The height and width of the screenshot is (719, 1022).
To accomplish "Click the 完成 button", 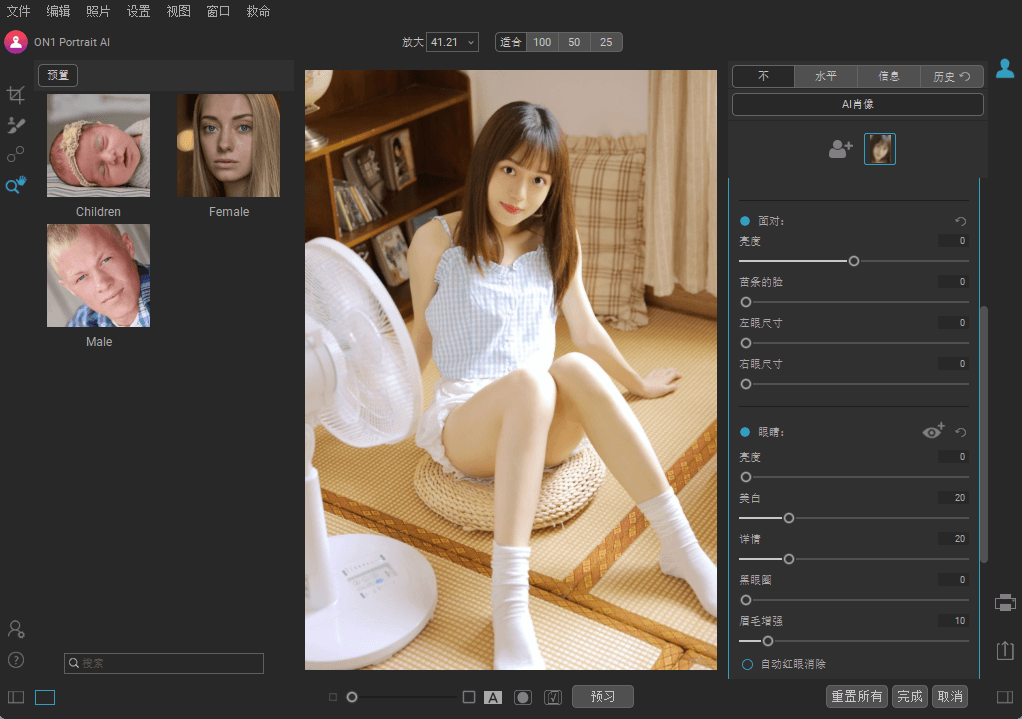I will click(x=909, y=696).
